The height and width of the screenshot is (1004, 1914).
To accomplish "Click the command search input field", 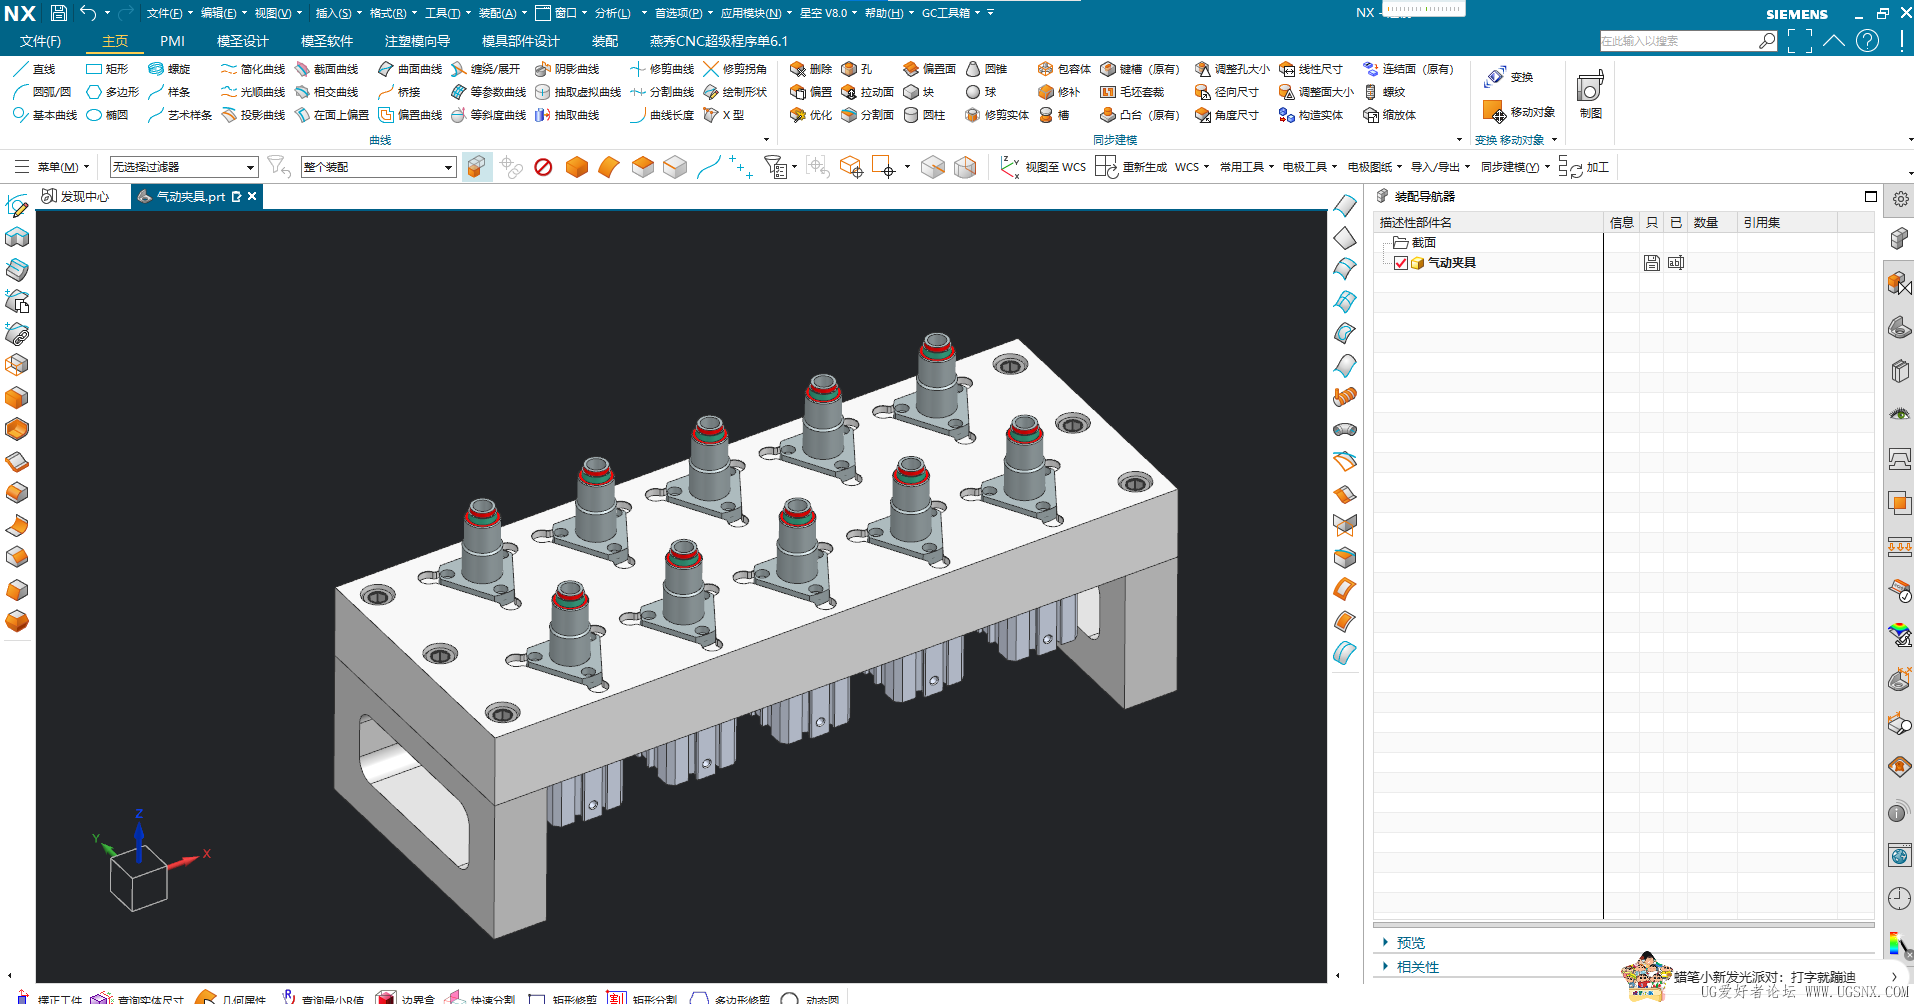I will tap(1680, 41).
